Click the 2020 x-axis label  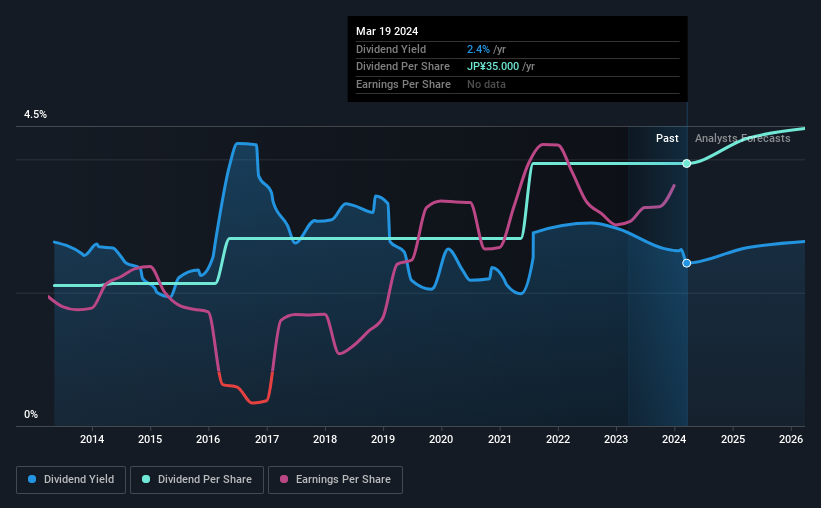(441, 439)
